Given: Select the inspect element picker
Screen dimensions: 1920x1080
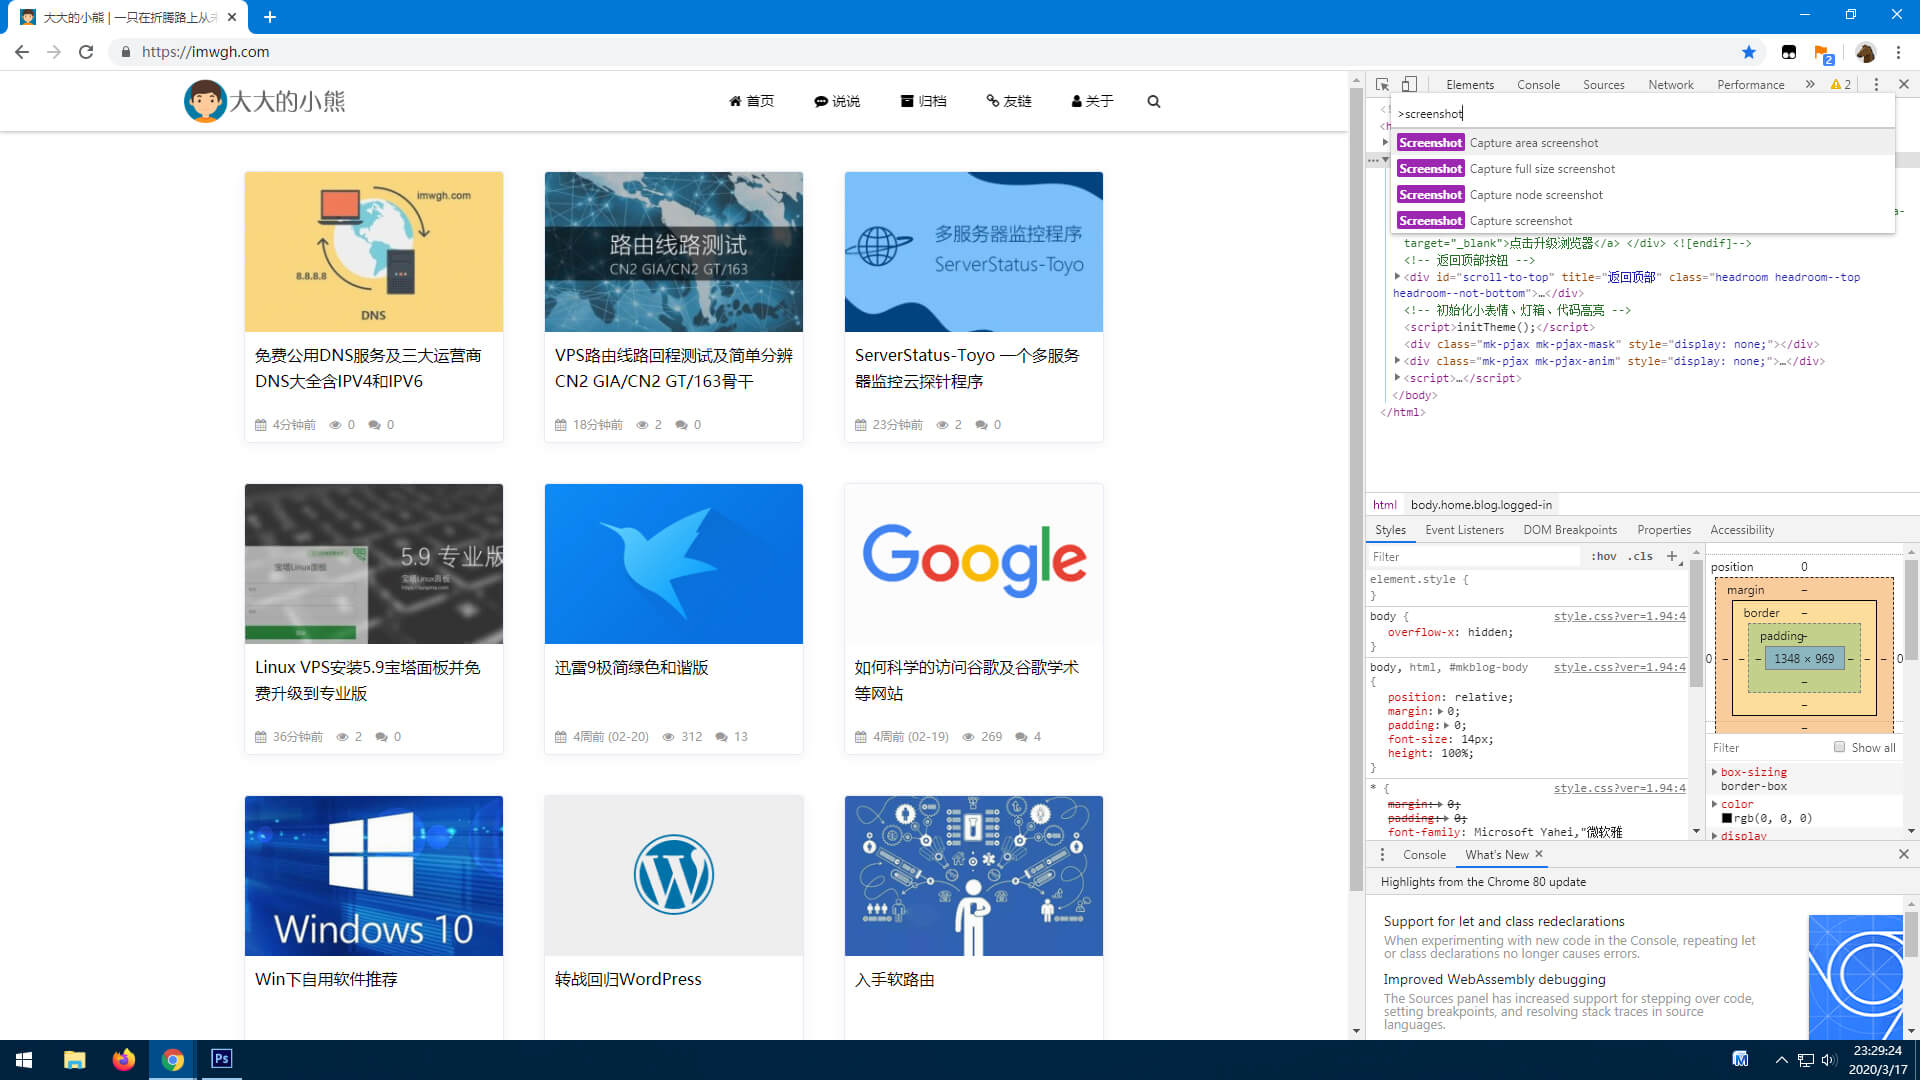Looking at the screenshot, I should click(x=1382, y=85).
